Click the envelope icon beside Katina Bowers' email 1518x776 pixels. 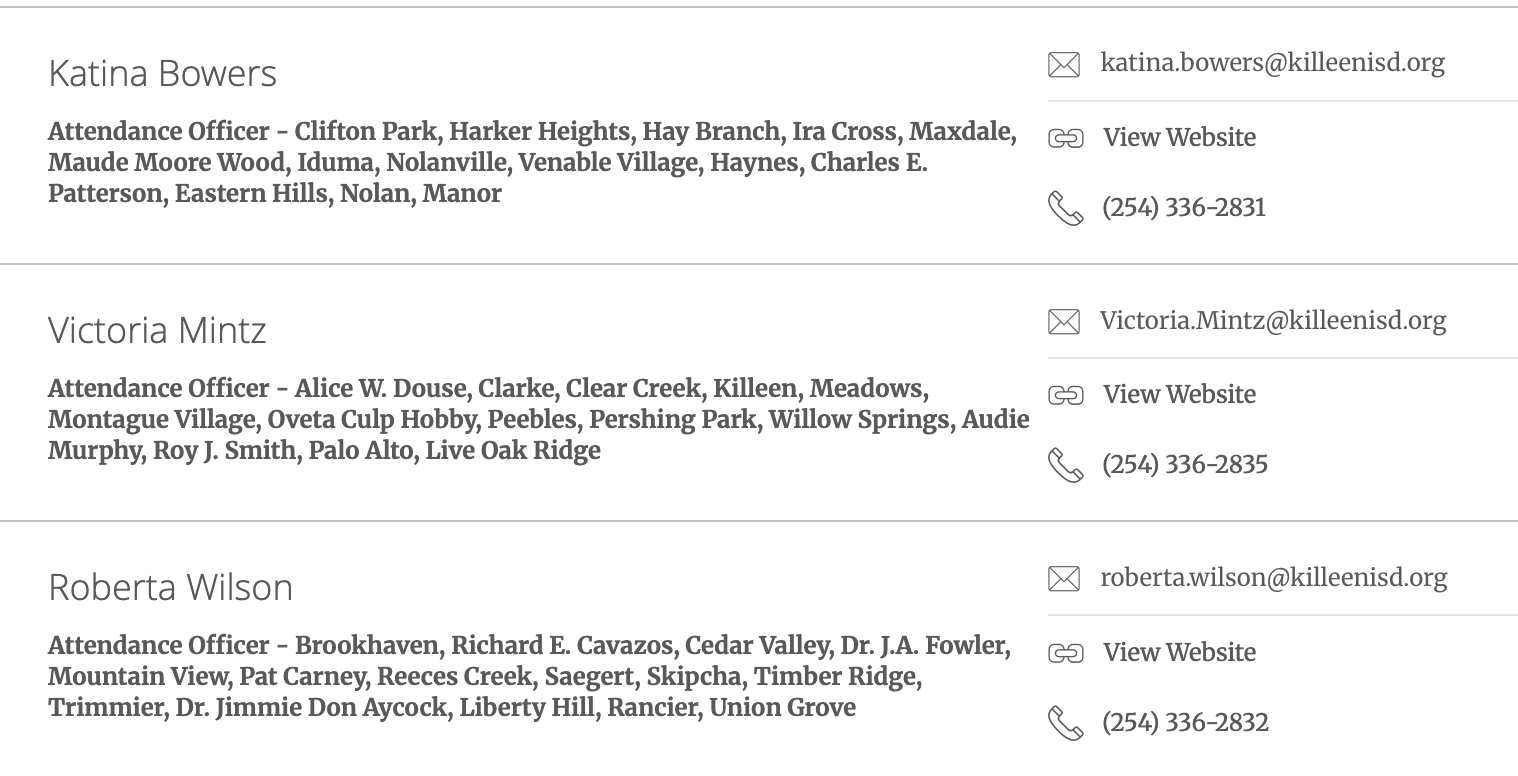point(1064,65)
